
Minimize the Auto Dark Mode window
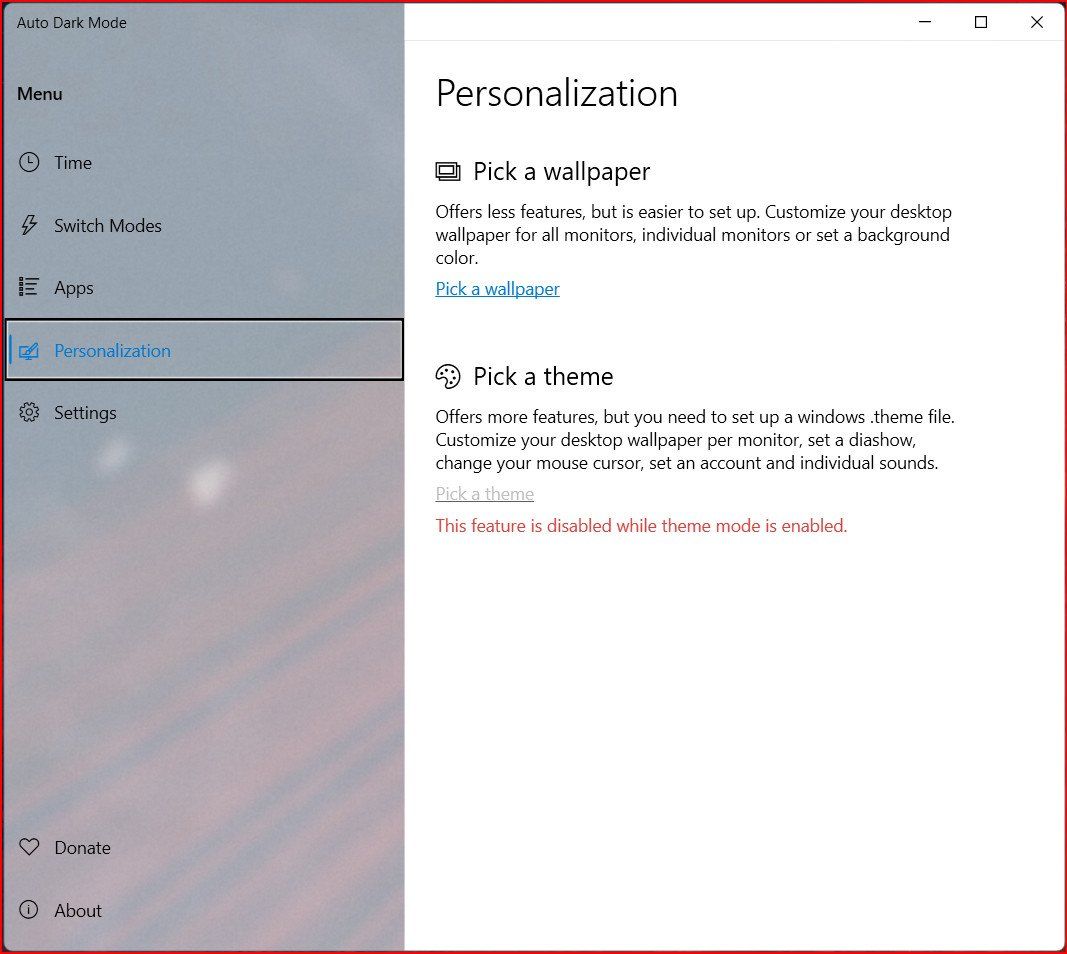pos(925,22)
